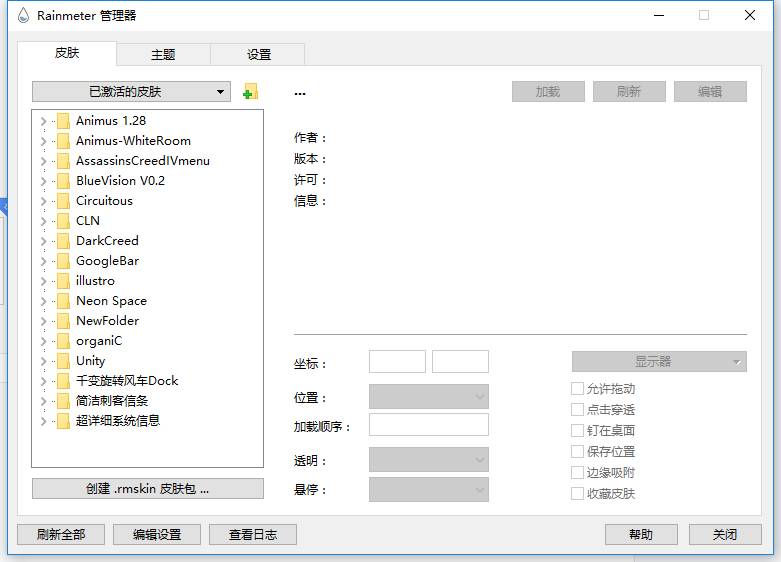This screenshot has height=562, width=781.
Task: Expand the illustro tree node arrow
Action: pyautogui.click(x=43, y=281)
